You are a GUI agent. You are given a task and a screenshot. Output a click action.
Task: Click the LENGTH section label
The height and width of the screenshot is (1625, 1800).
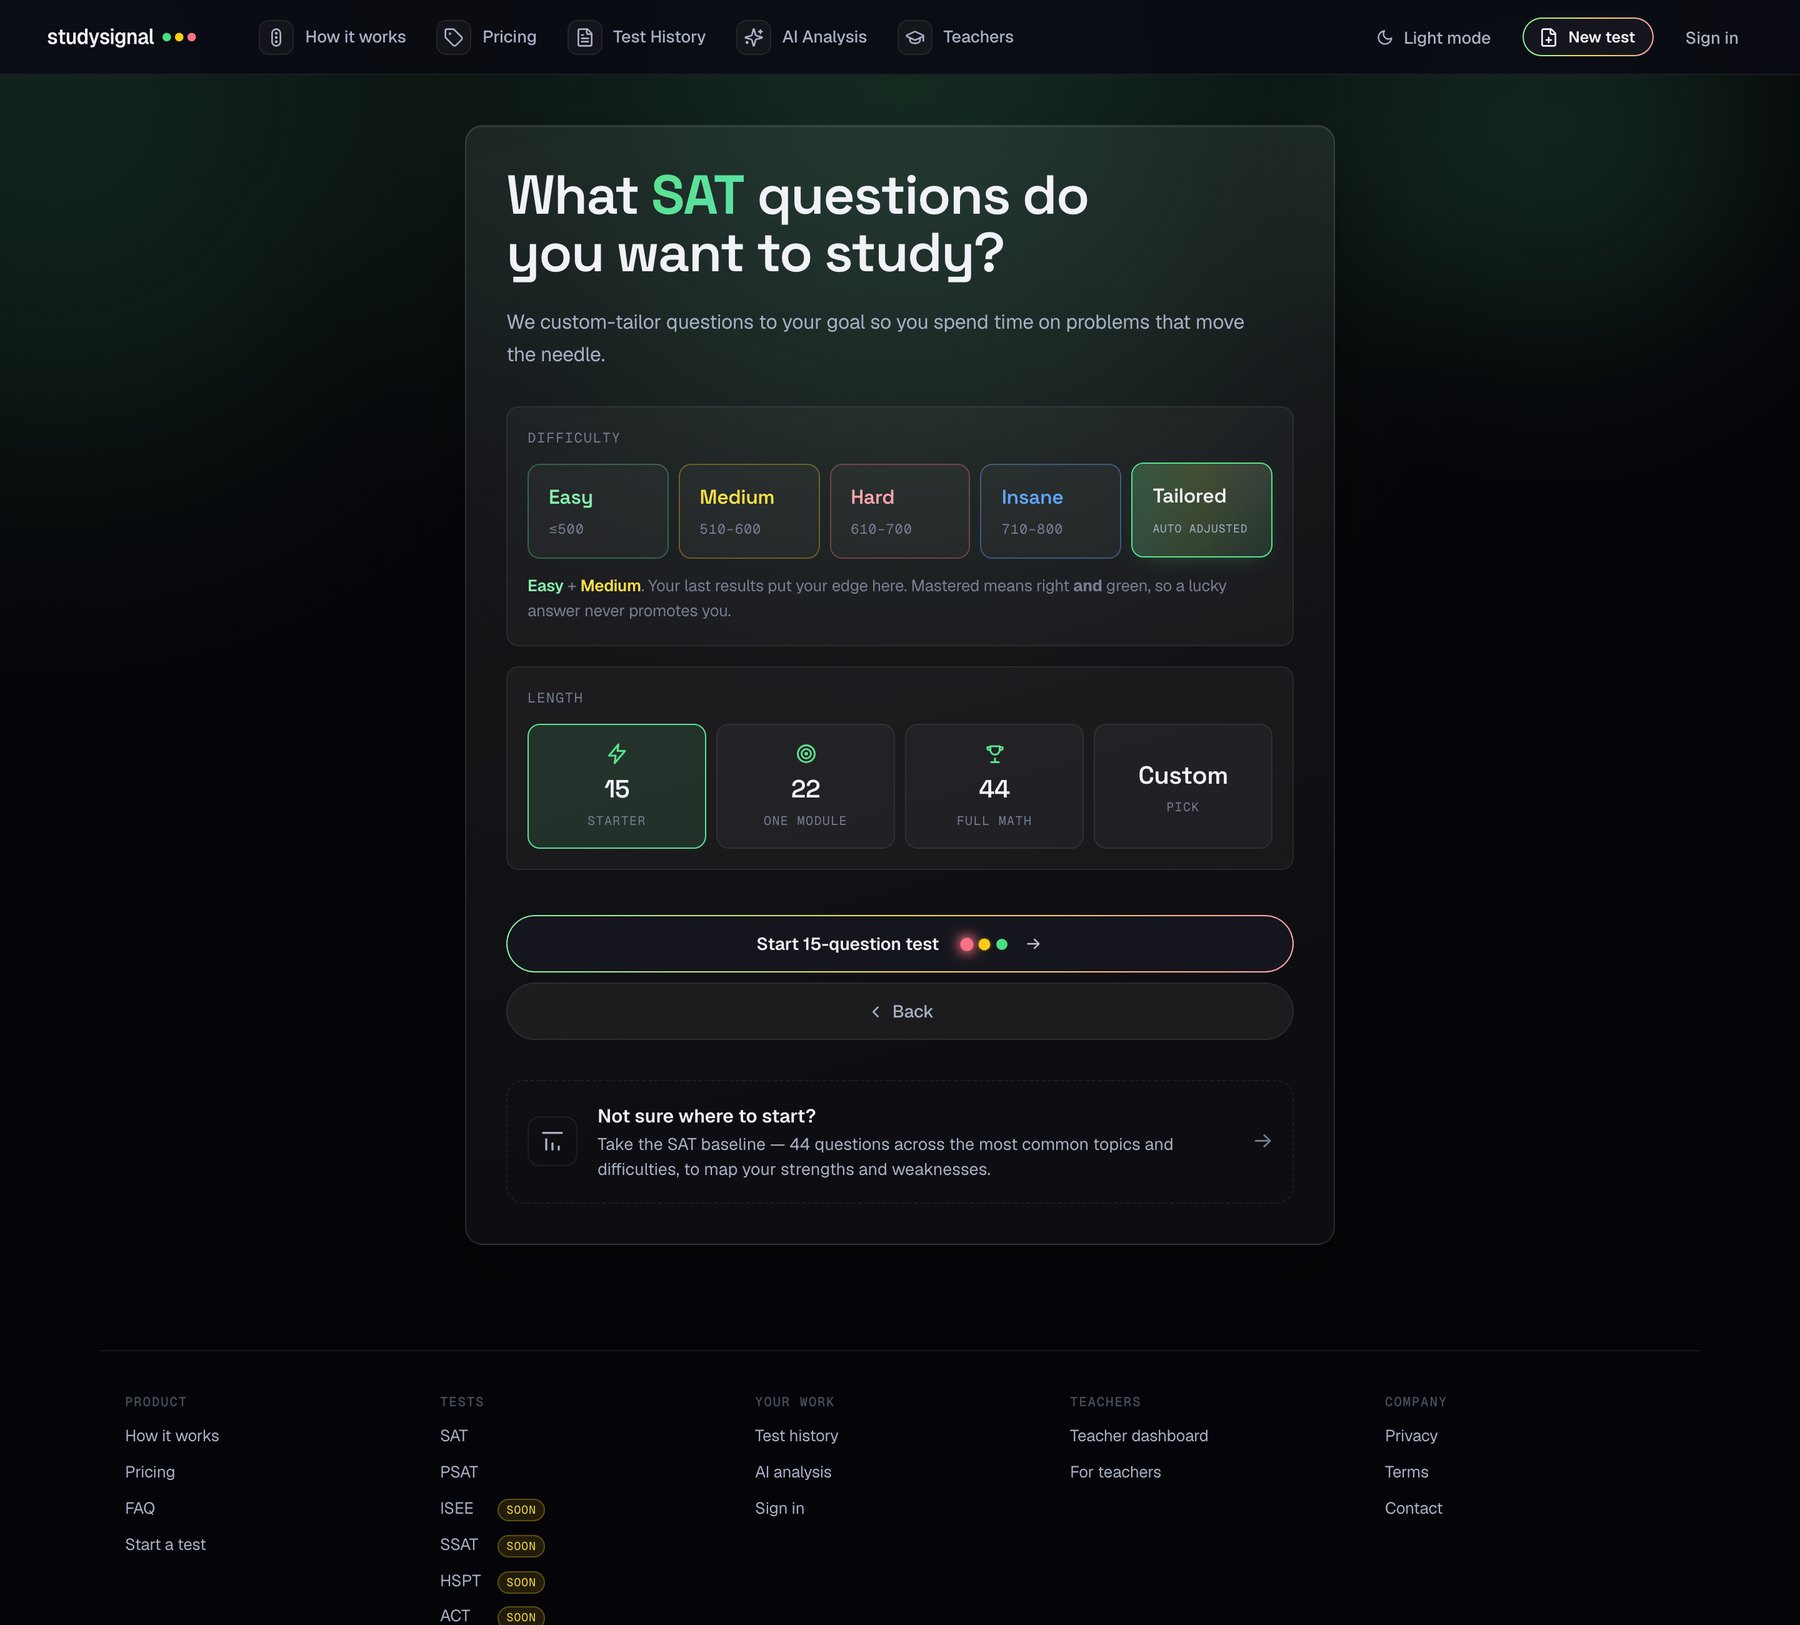555,698
